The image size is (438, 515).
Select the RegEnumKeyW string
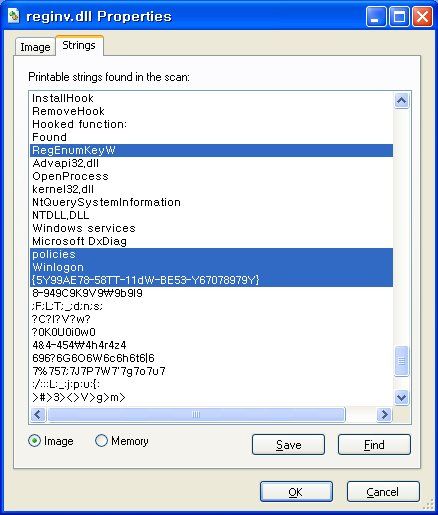[212, 150]
